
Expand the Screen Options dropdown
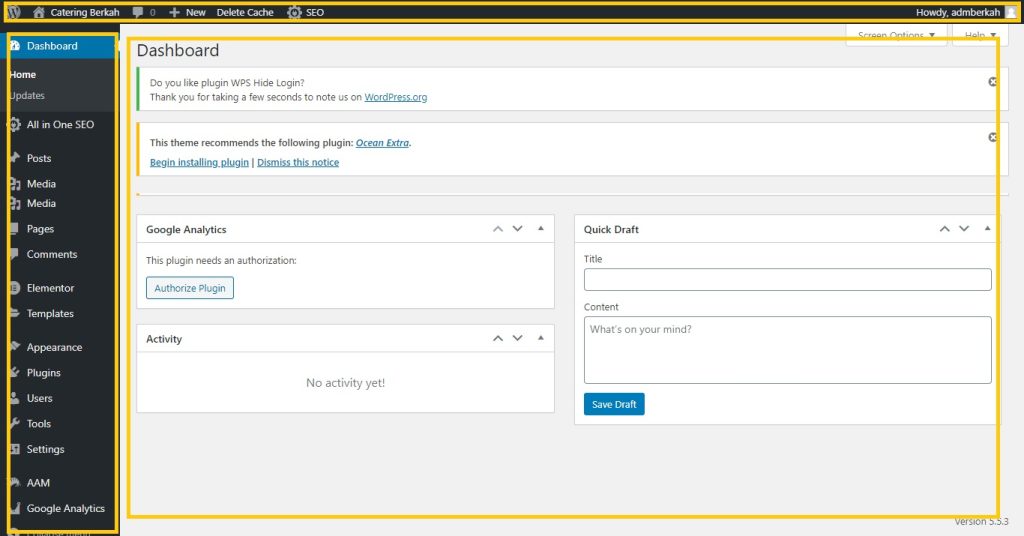(x=896, y=35)
